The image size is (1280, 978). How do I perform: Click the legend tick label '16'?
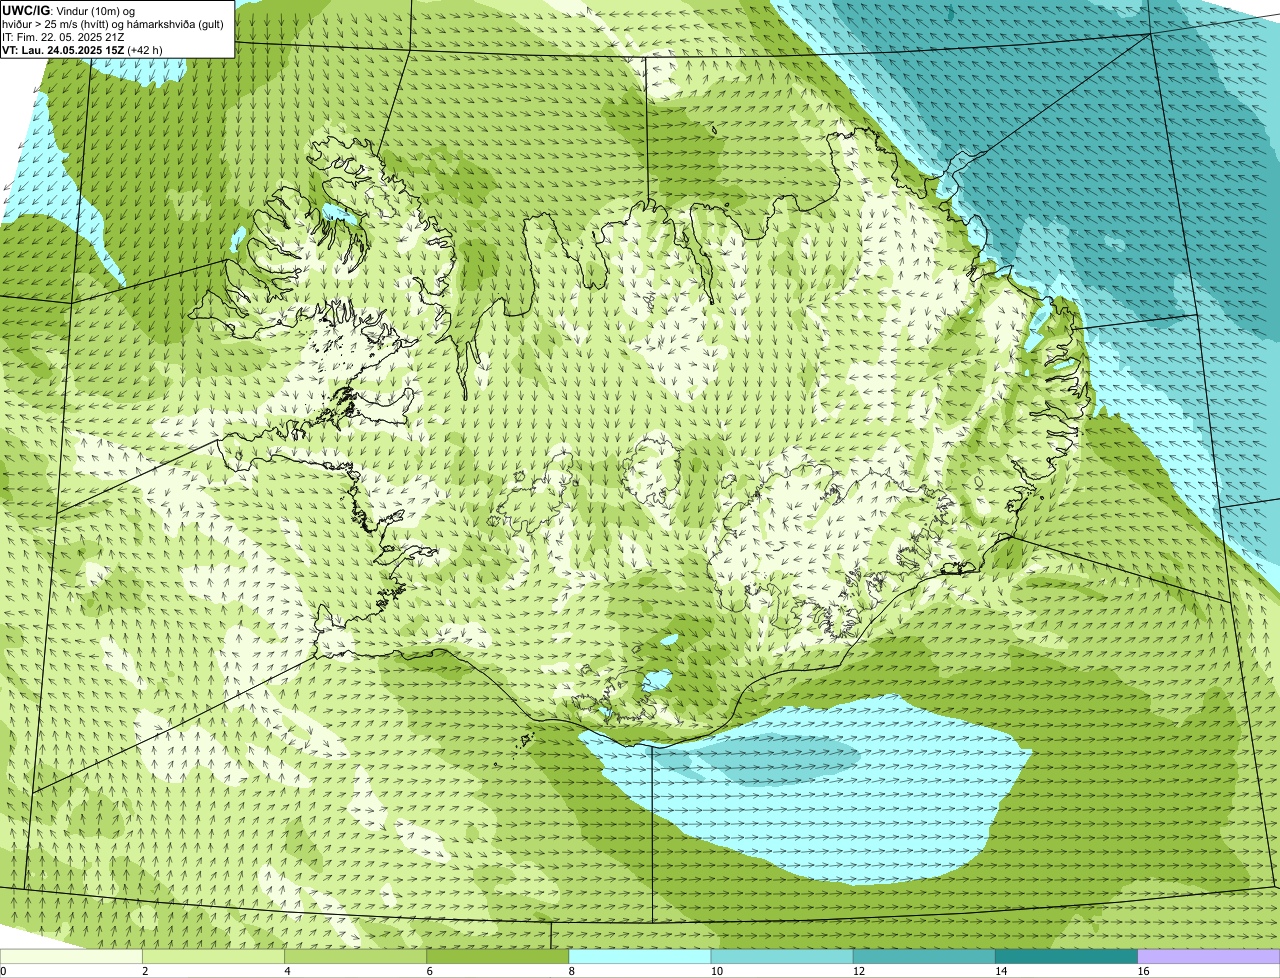pos(1143,971)
